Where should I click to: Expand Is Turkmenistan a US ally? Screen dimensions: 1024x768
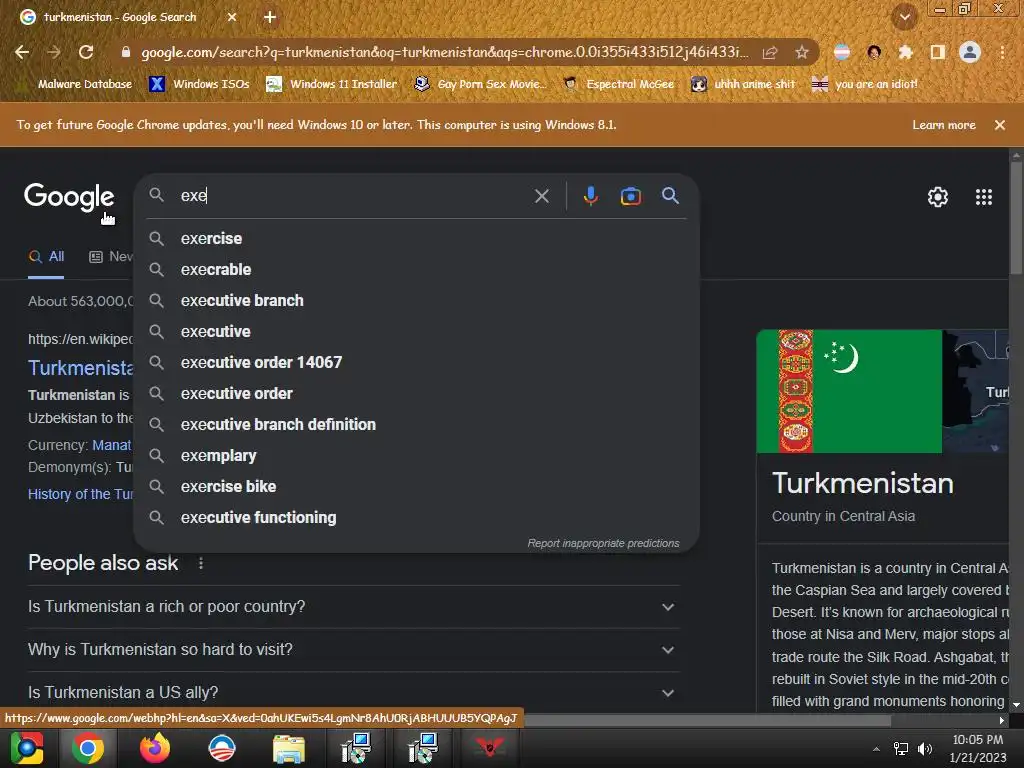point(354,692)
